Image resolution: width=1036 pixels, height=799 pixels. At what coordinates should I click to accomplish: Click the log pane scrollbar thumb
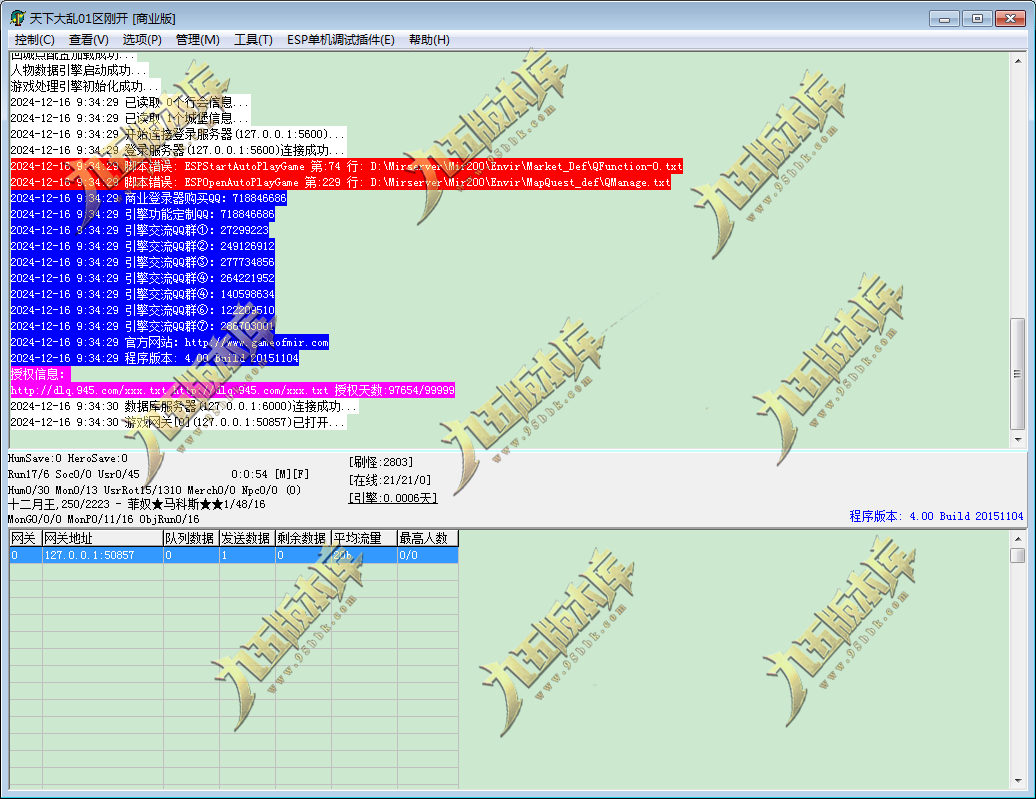(x=1018, y=373)
